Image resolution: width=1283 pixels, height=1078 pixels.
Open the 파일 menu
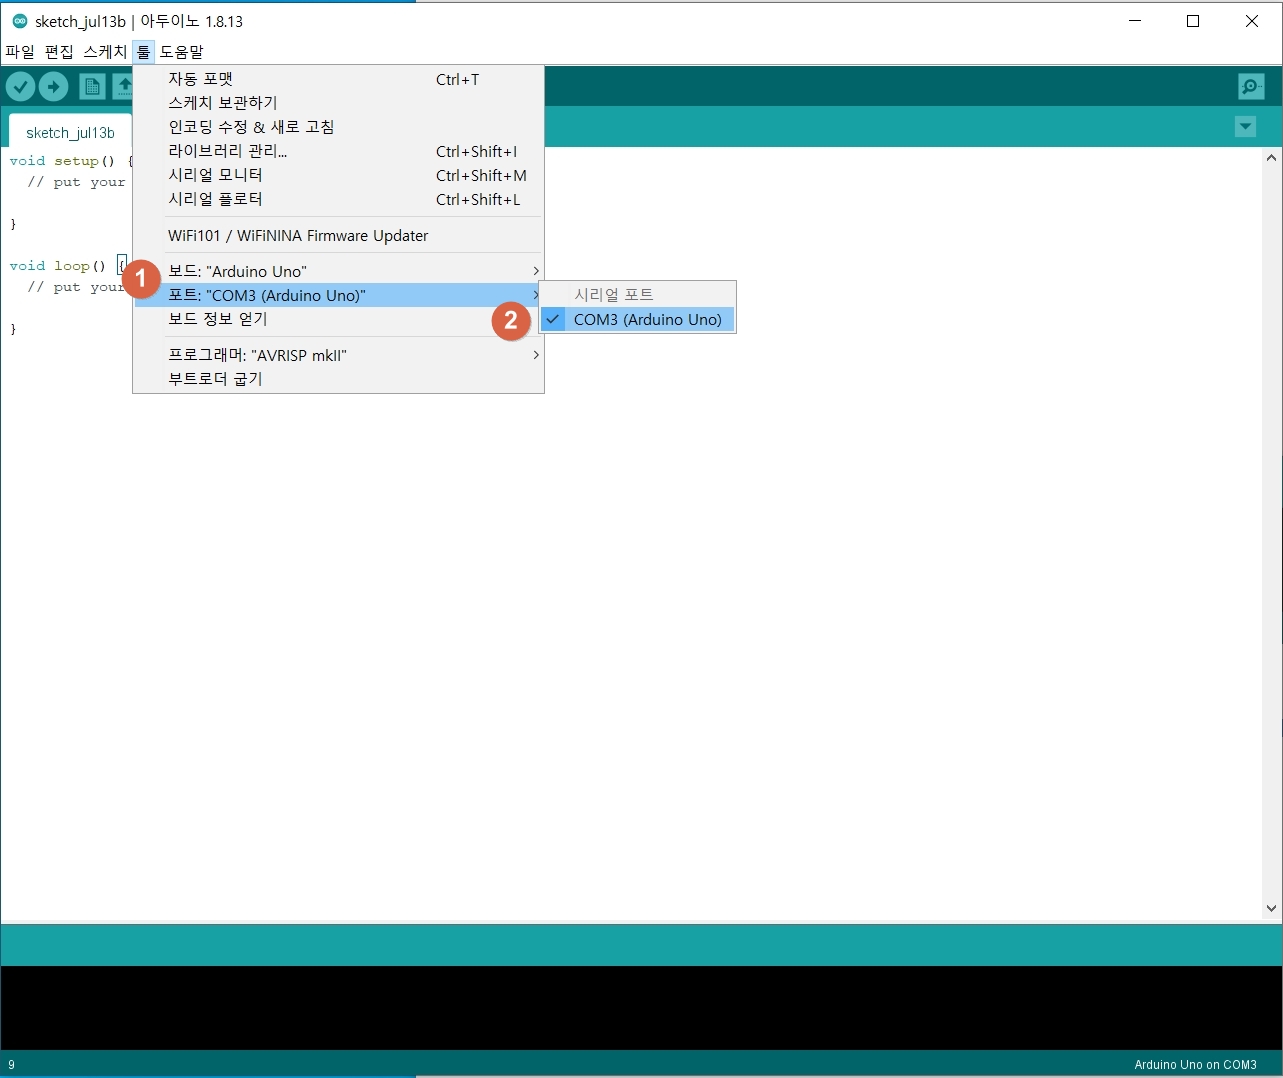coord(20,52)
